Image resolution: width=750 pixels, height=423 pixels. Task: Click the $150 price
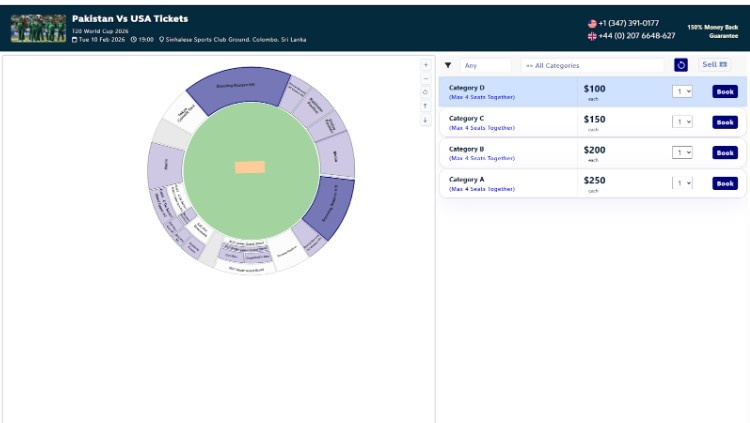click(x=594, y=120)
